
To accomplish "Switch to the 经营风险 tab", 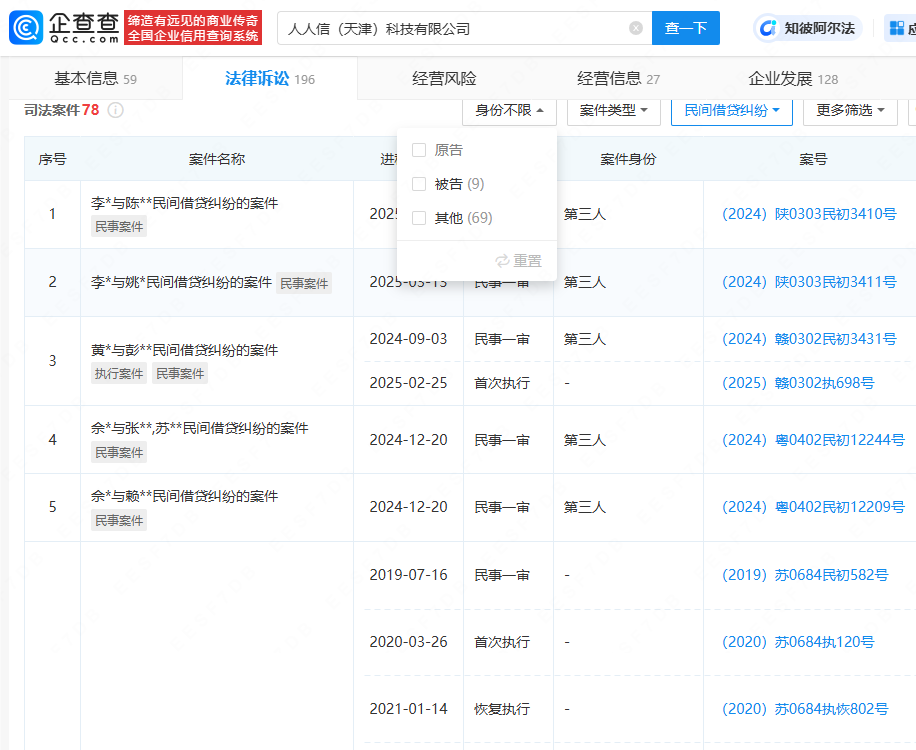I will (444, 79).
